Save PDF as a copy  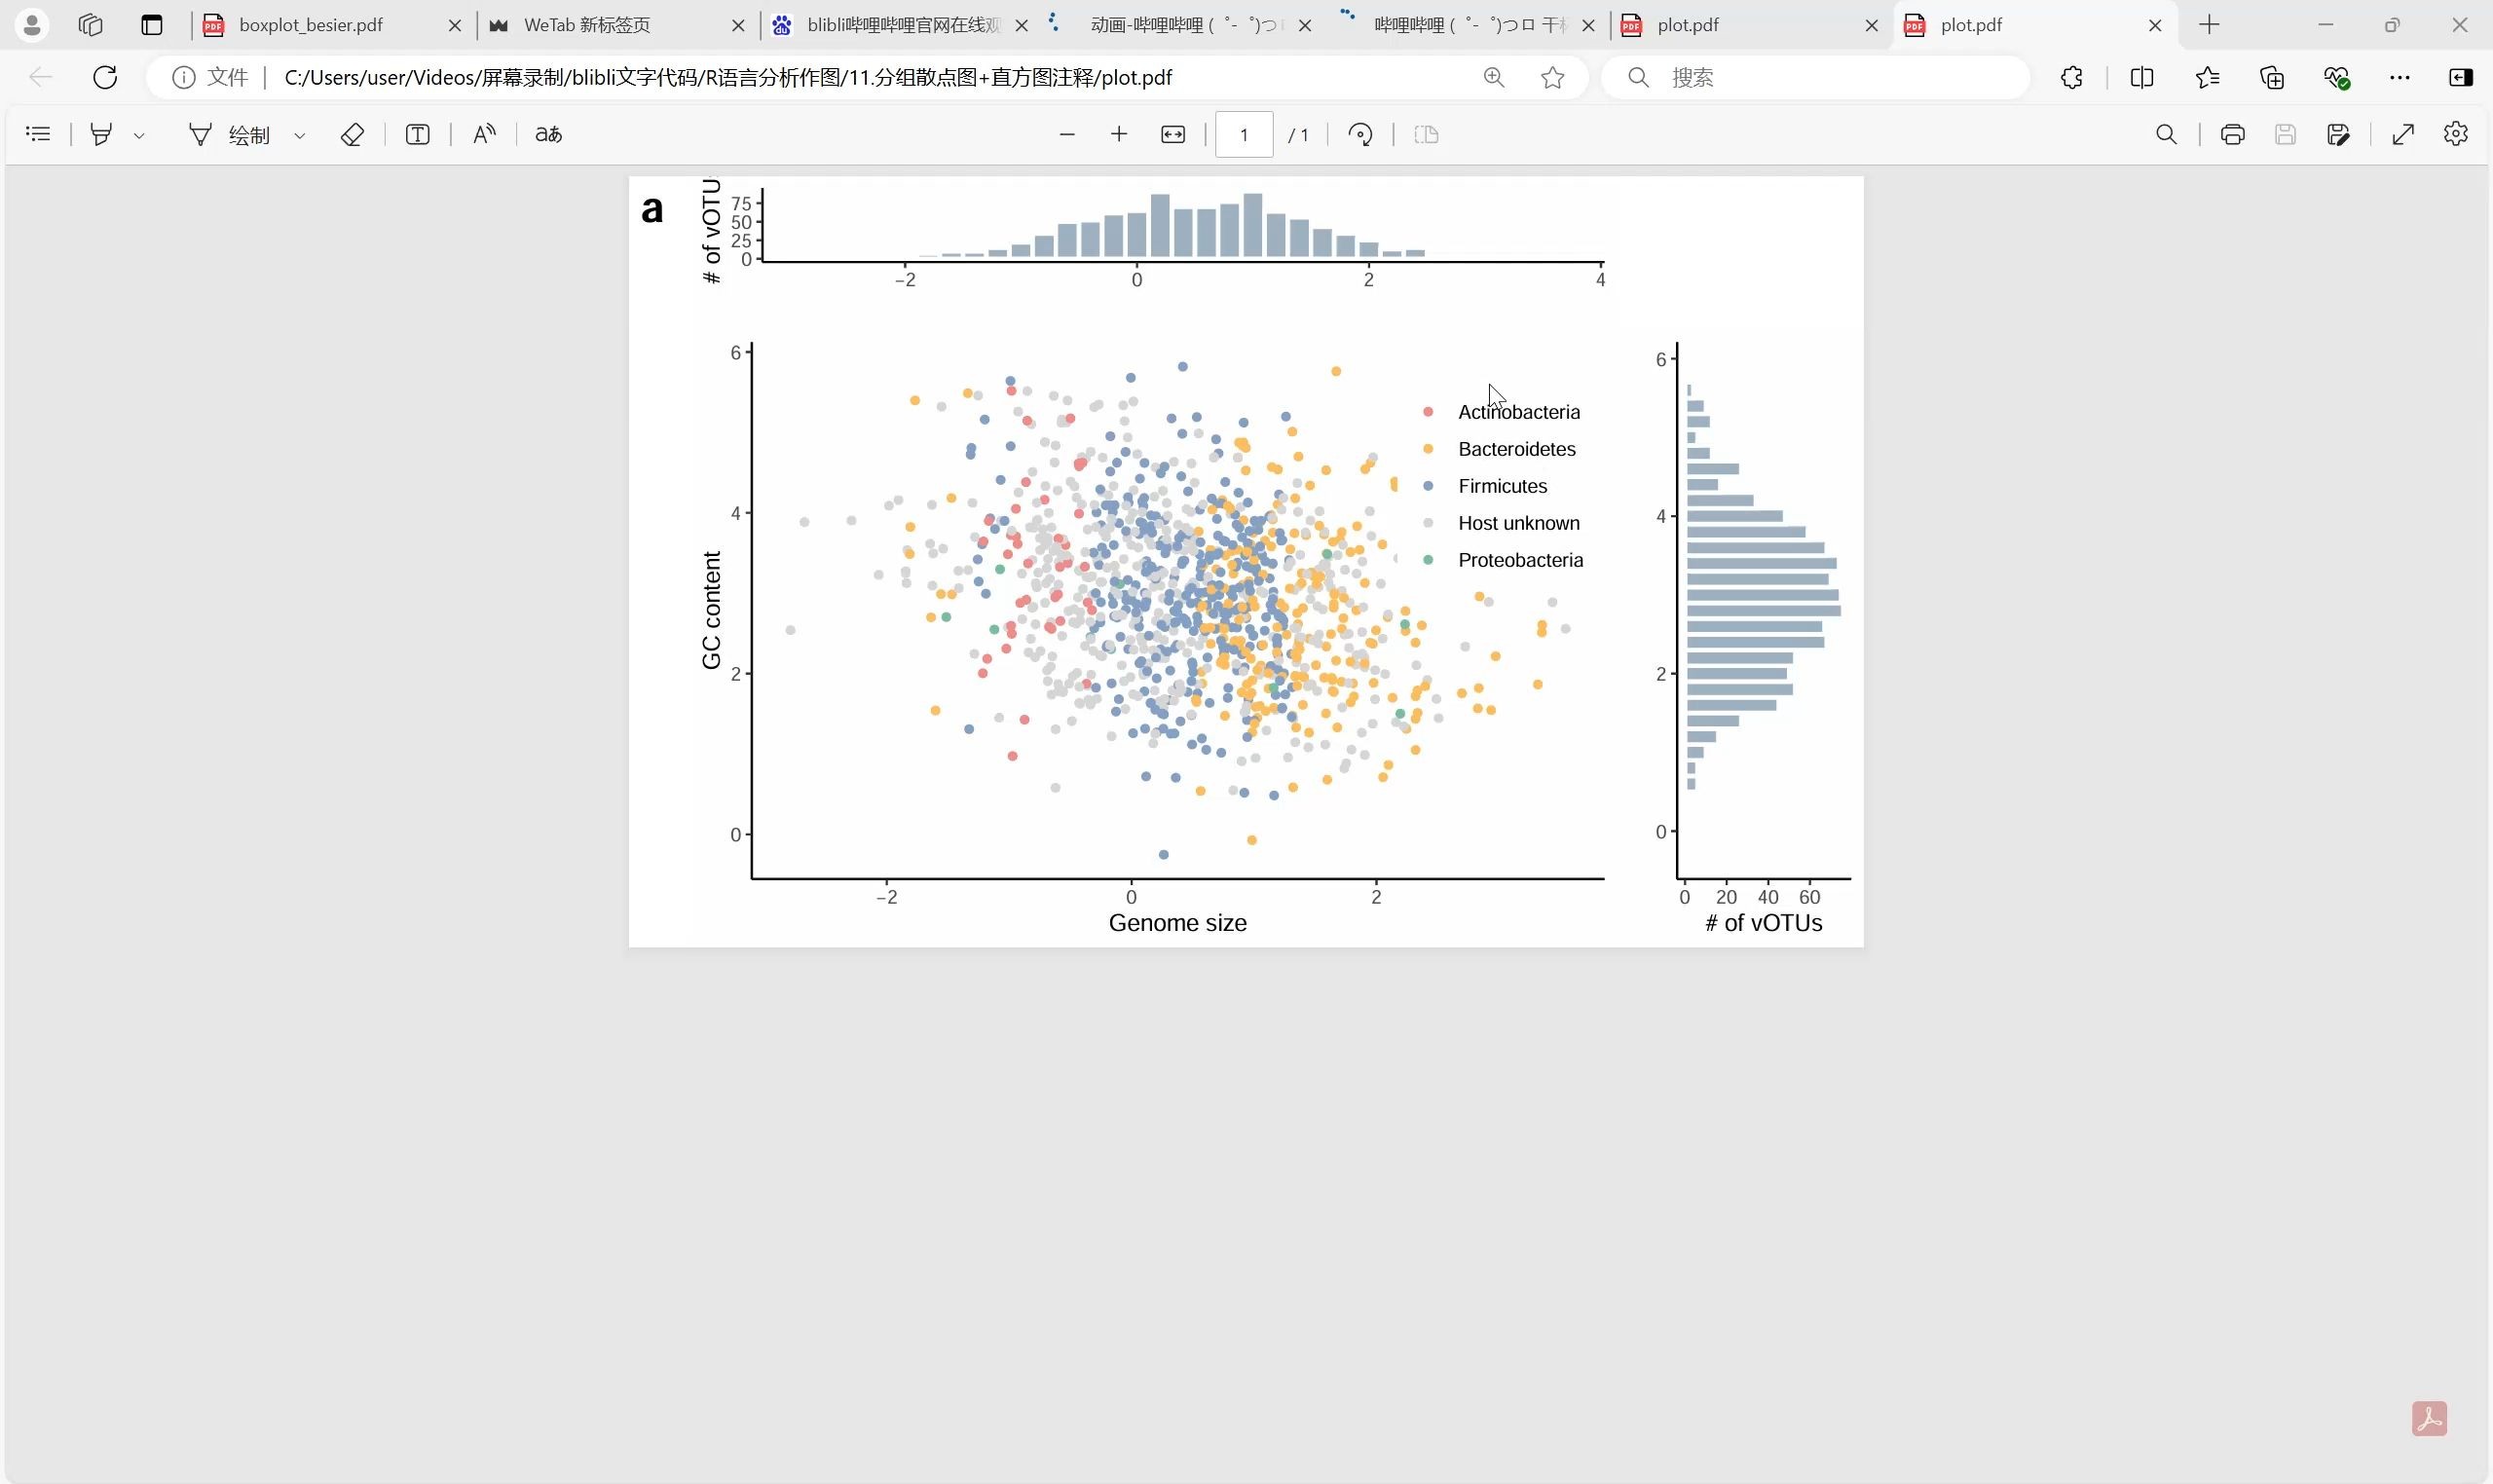click(2338, 134)
